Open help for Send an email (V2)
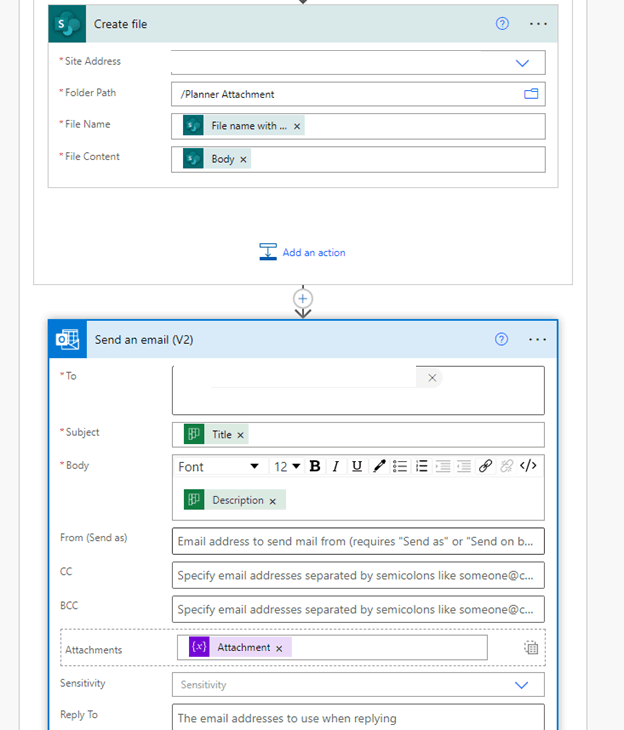Viewport: 624px width, 730px height. (x=502, y=339)
